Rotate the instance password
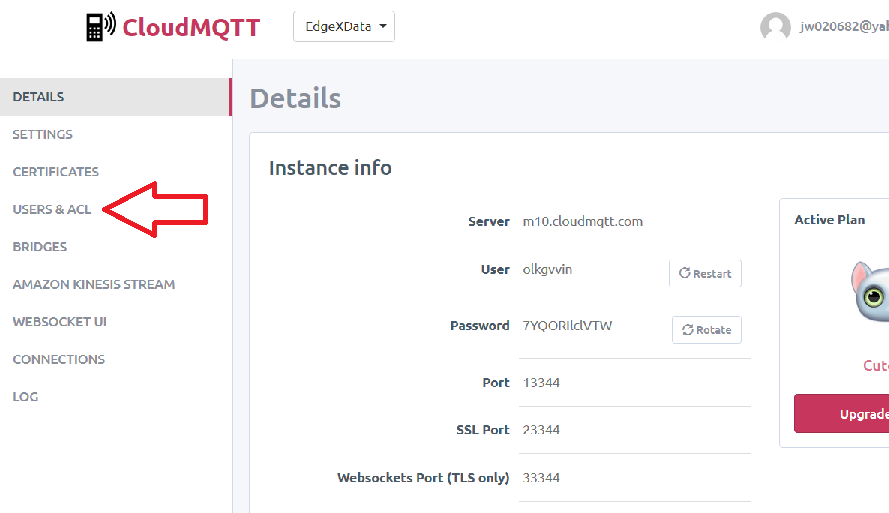 (x=706, y=330)
